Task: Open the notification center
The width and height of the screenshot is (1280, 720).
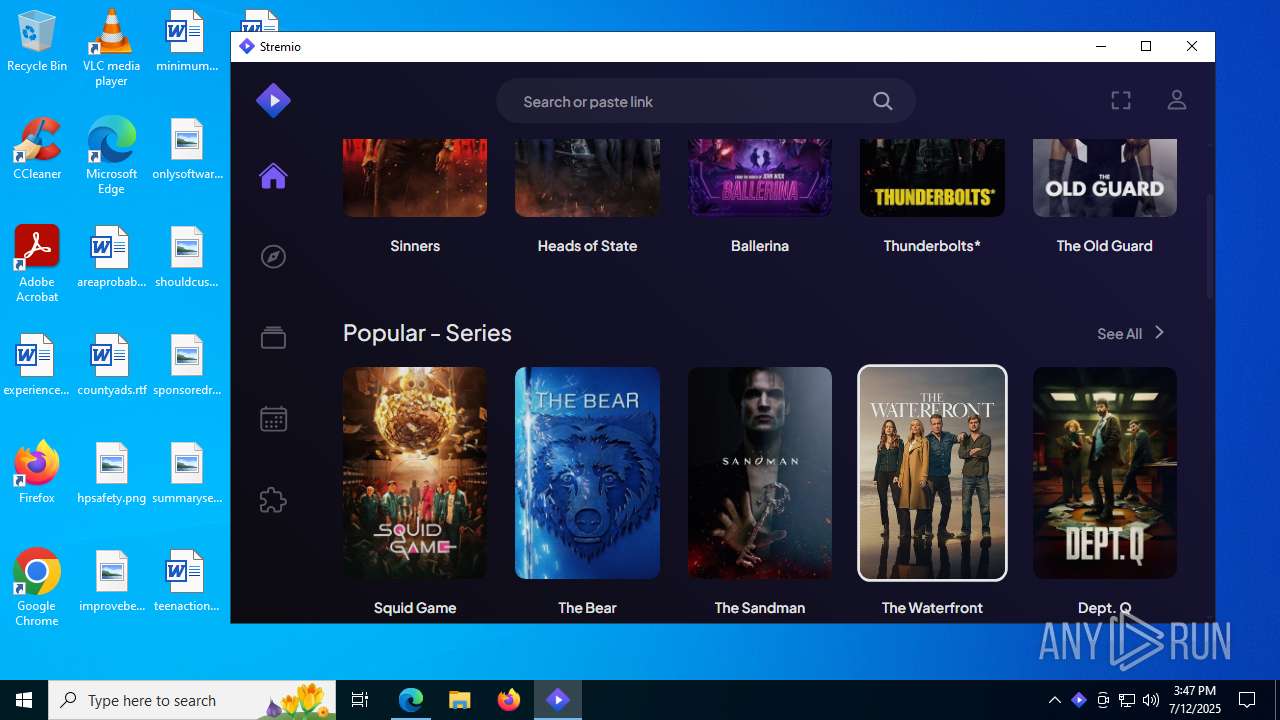Action: 1247,700
